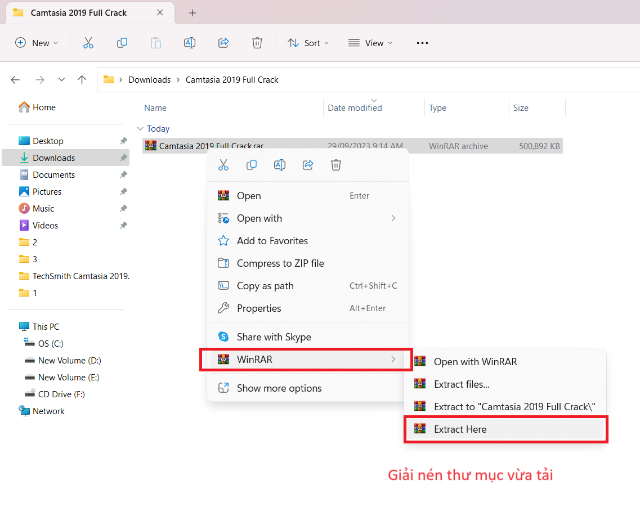Open CD Drive (F:)
The width and height of the screenshot is (640, 516).
pyautogui.click(x=55, y=394)
